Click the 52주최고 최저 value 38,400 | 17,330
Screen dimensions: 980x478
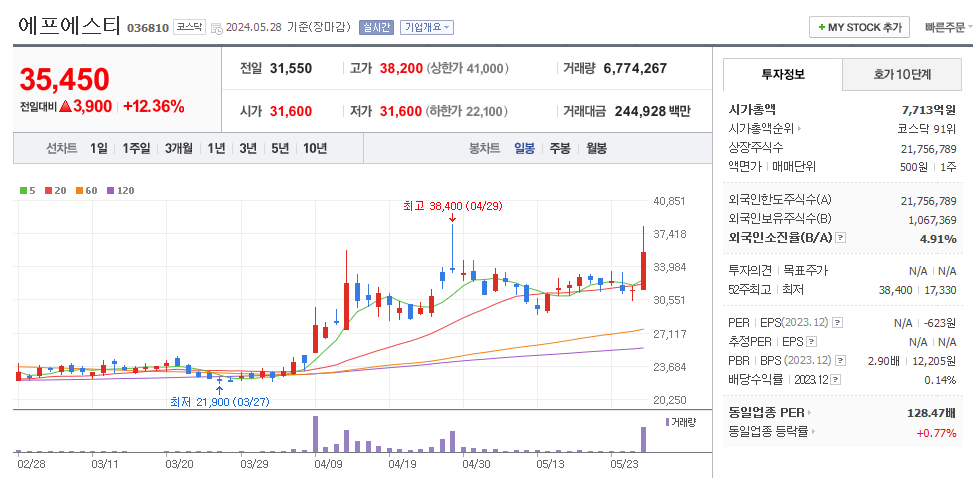(x=918, y=290)
